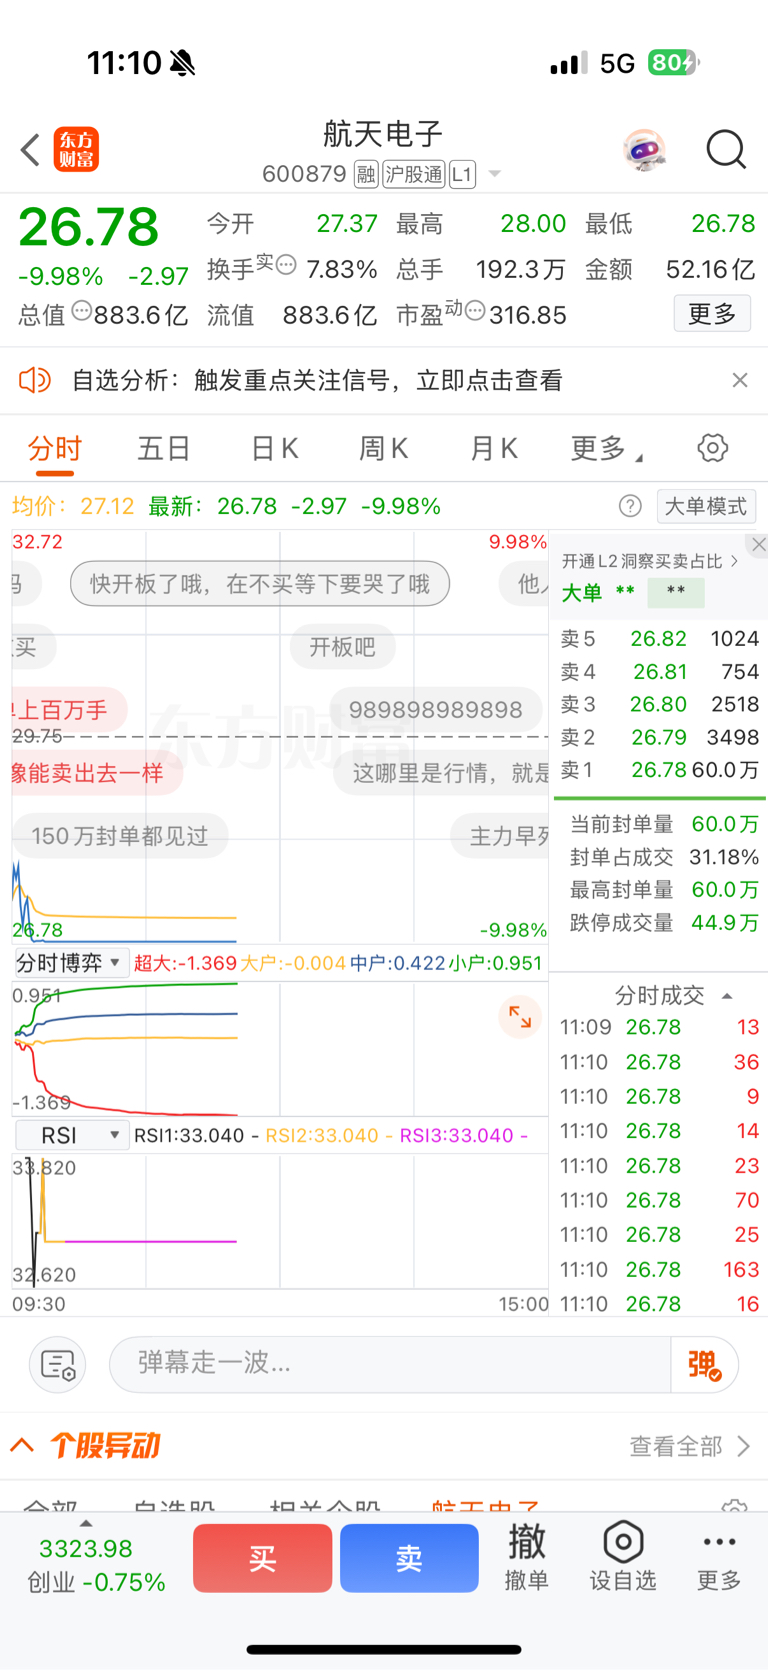This screenshot has width=768, height=1670.
Task: Open chart settings gear icon
Action: [713, 447]
